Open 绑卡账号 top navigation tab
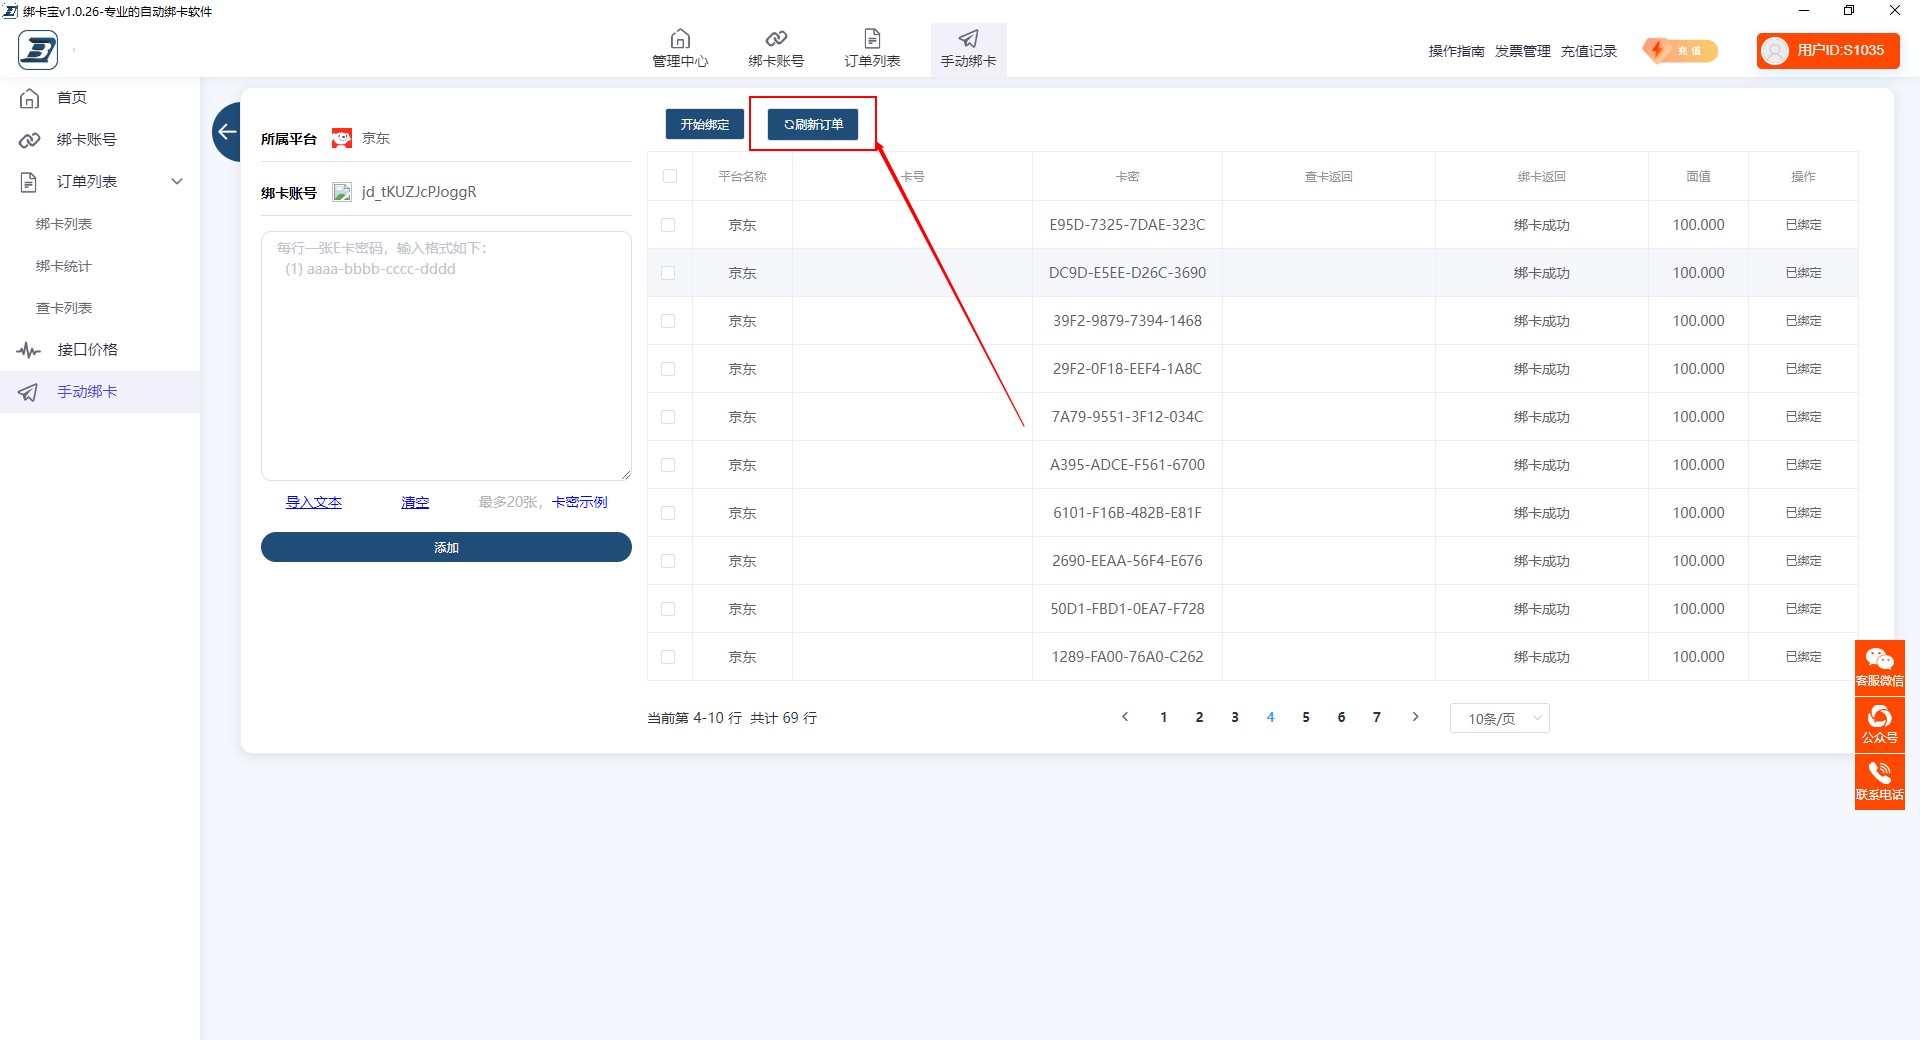 tap(776, 49)
